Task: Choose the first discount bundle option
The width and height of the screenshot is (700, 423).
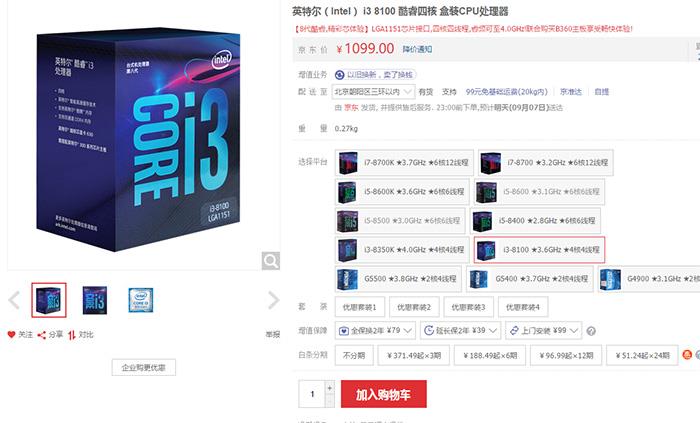Action: pos(359,307)
